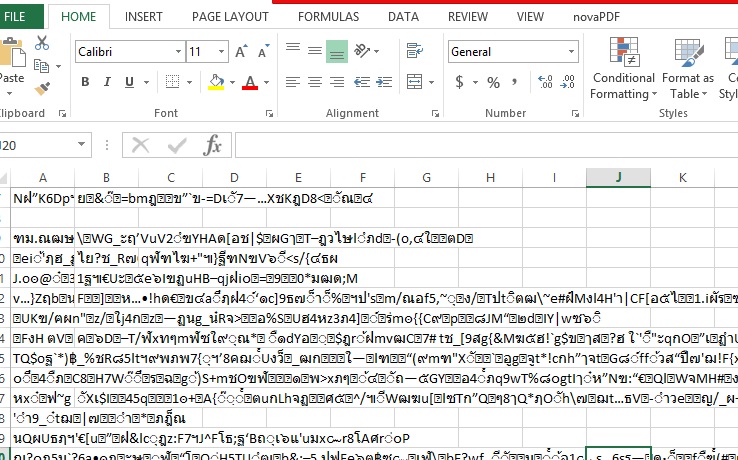Open Merge & Center dropdown arrow
738x460 pixels.
(431, 83)
